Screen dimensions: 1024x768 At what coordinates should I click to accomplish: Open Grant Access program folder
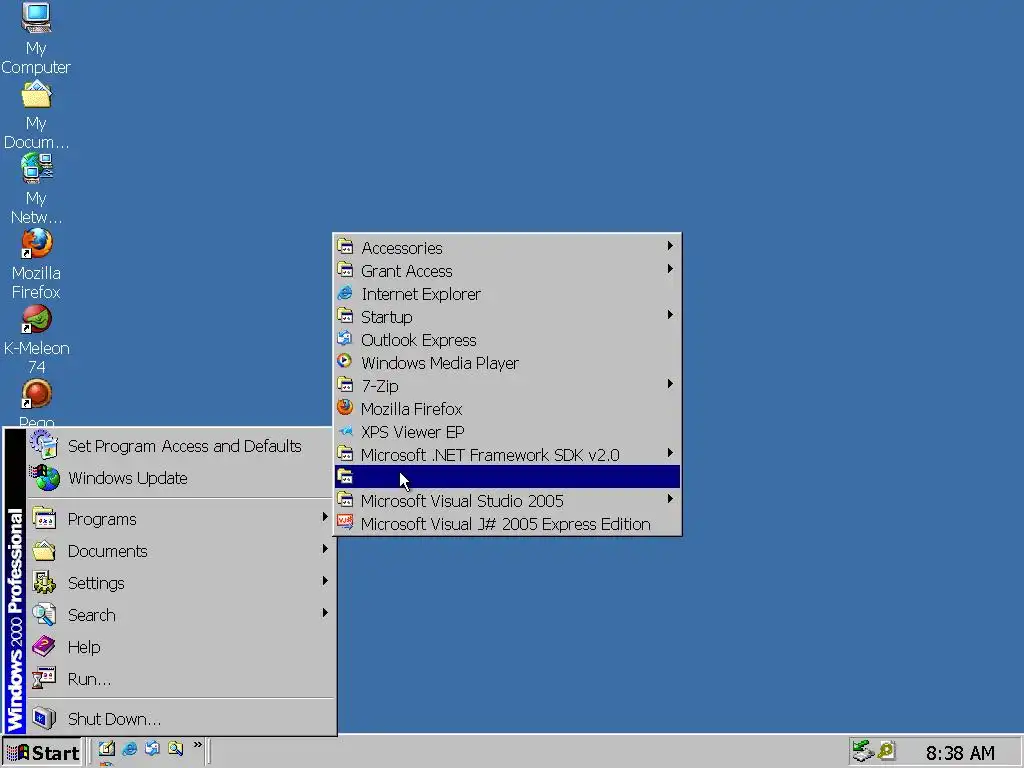507,270
